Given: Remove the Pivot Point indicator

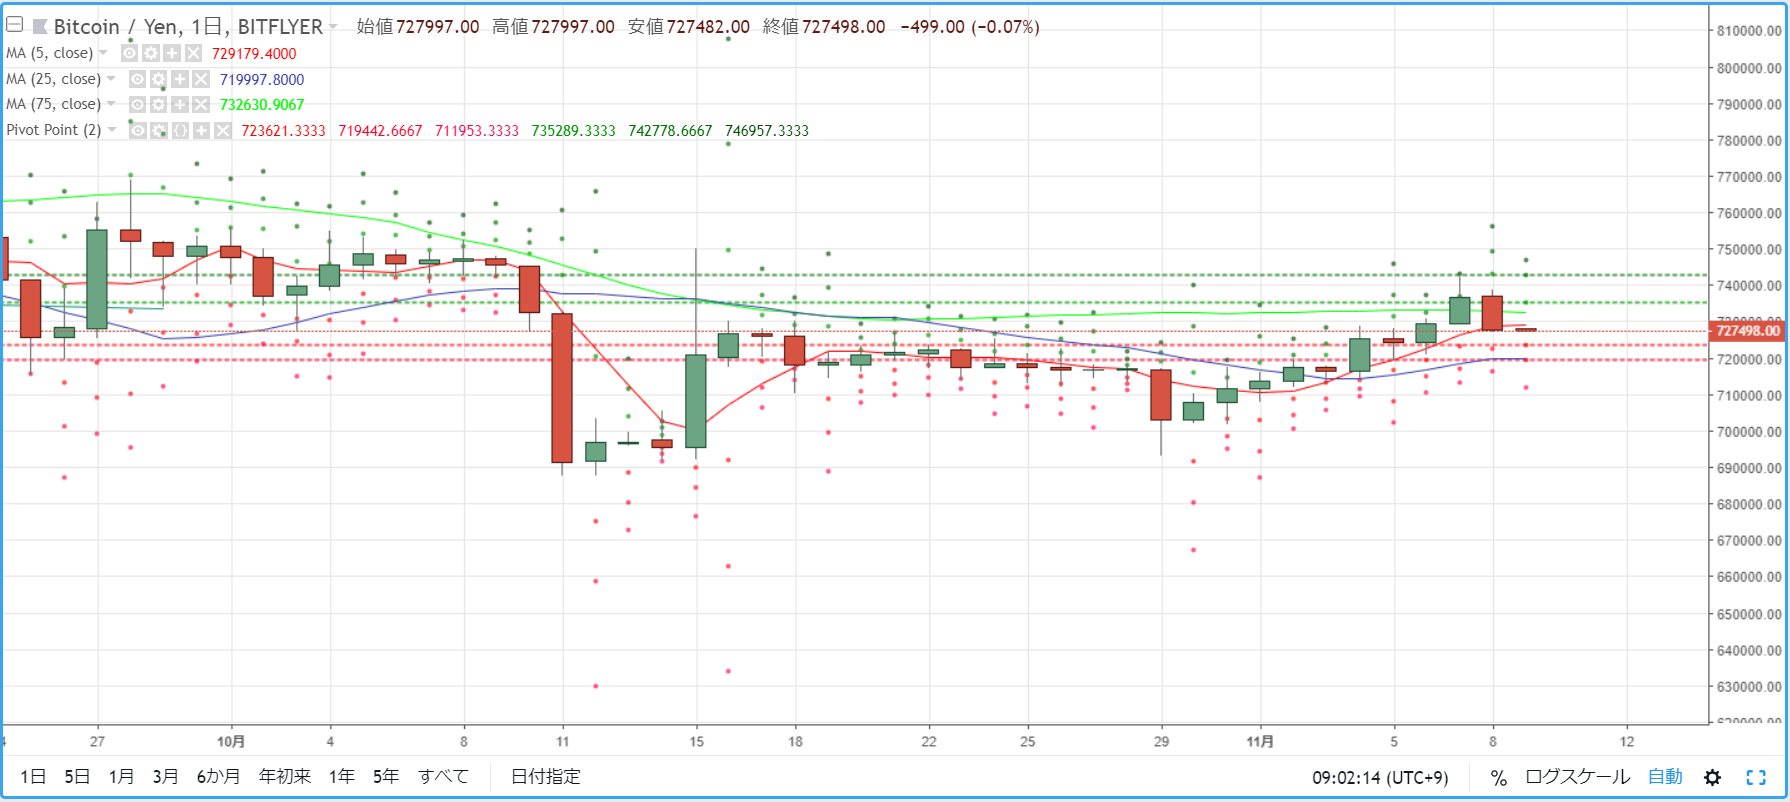Looking at the screenshot, I should click(x=222, y=130).
